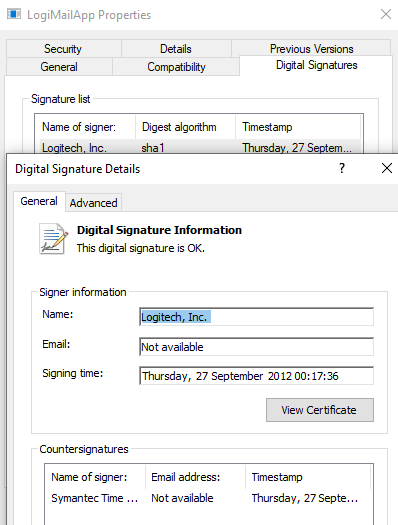Image resolution: width=398 pixels, height=525 pixels.
Task: Switch to the Details tab
Action: 176,49
